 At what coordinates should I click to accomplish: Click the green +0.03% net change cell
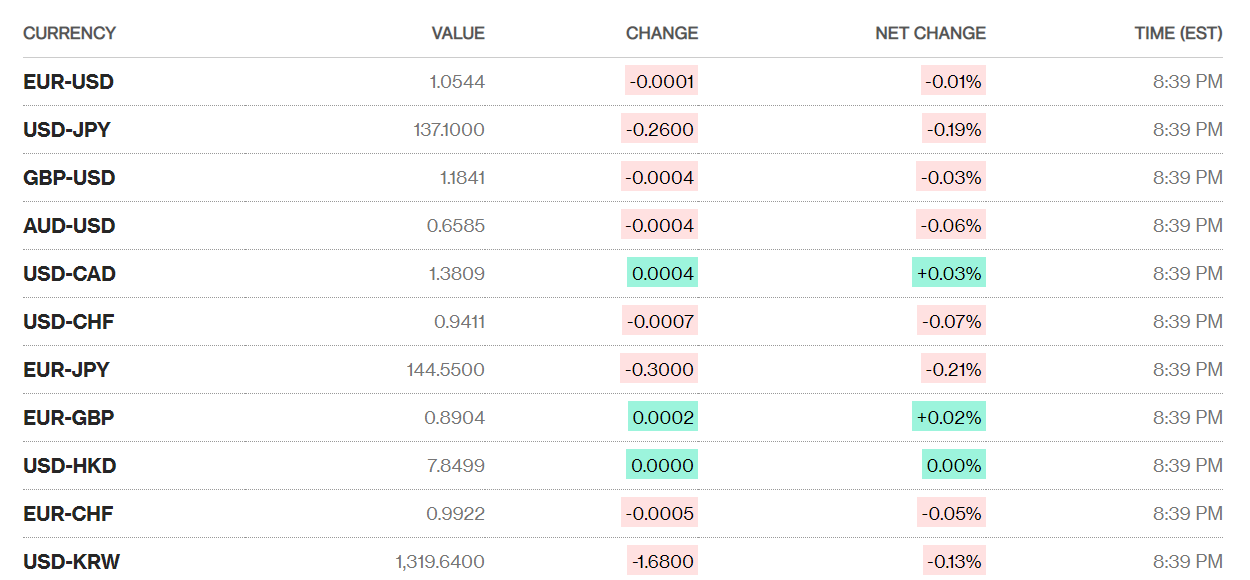[x=949, y=274]
